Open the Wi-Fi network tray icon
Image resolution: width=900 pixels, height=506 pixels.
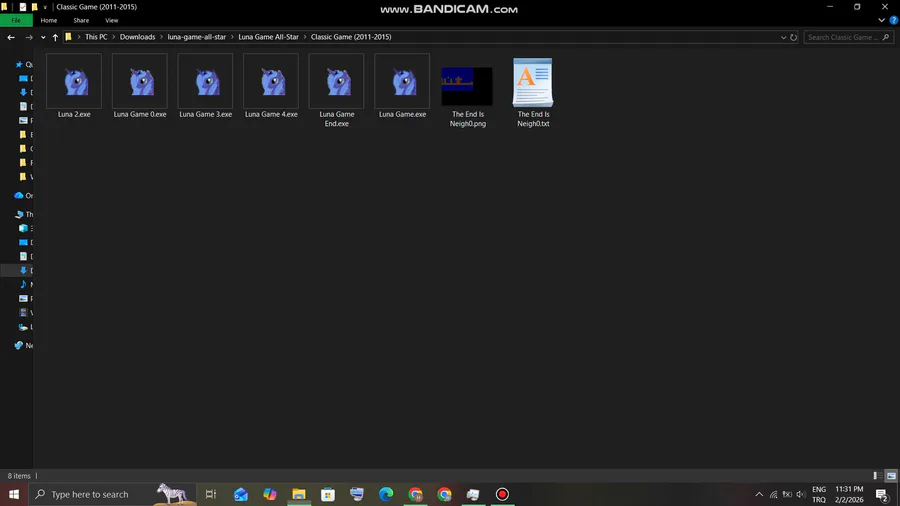point(773,494)
